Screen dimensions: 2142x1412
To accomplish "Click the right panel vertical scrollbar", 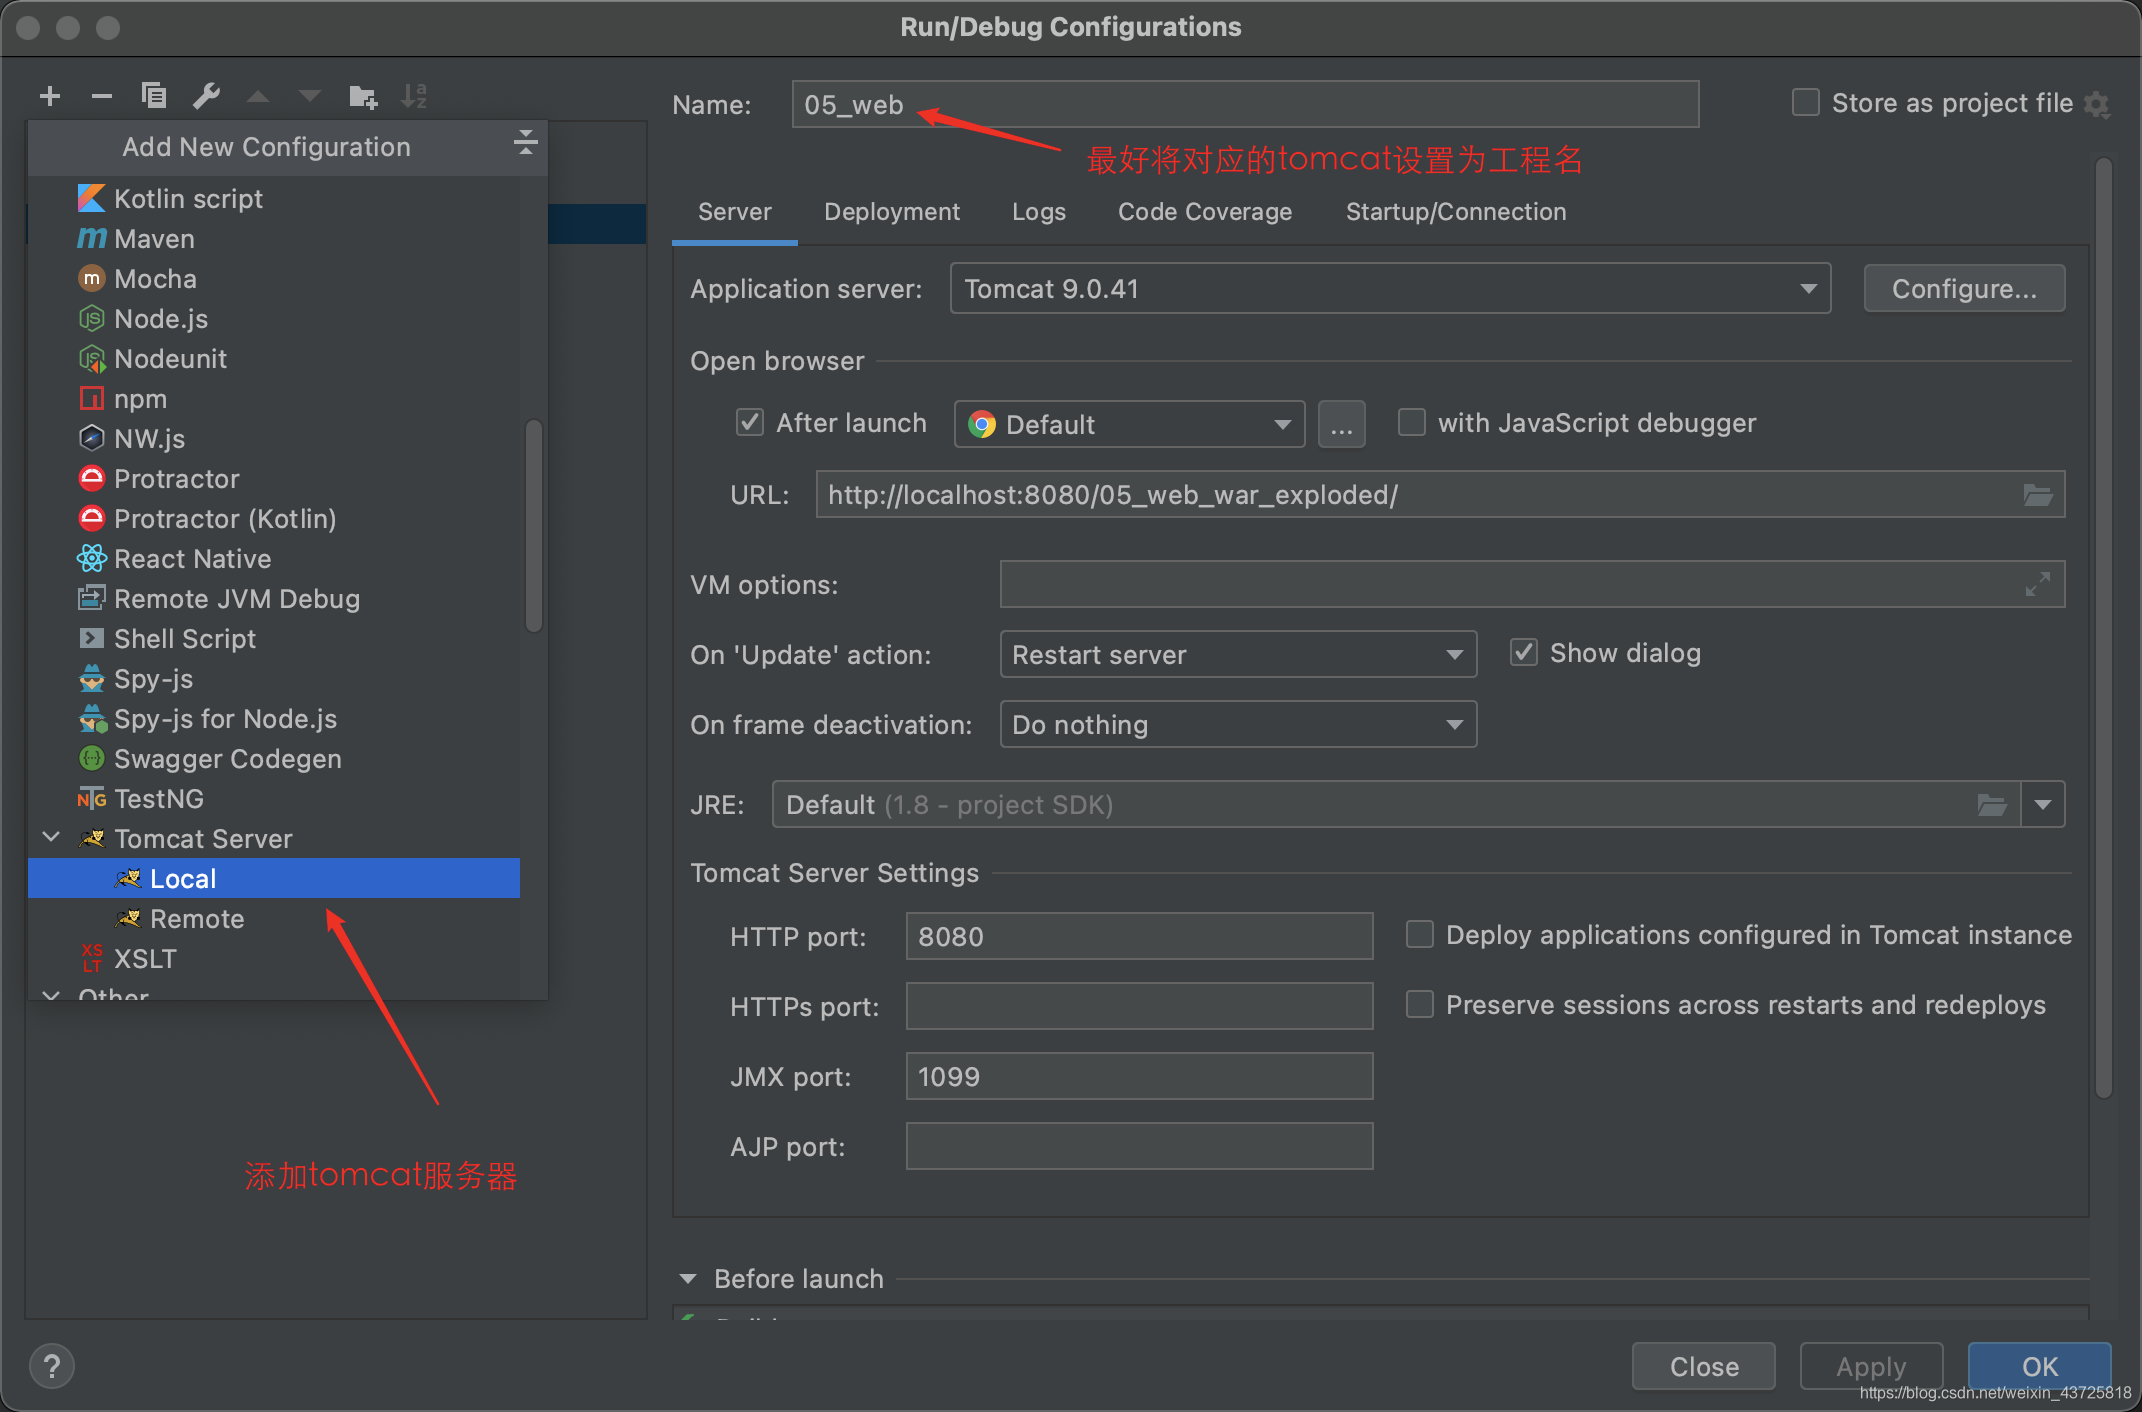I will click(x=2104, y=628).
